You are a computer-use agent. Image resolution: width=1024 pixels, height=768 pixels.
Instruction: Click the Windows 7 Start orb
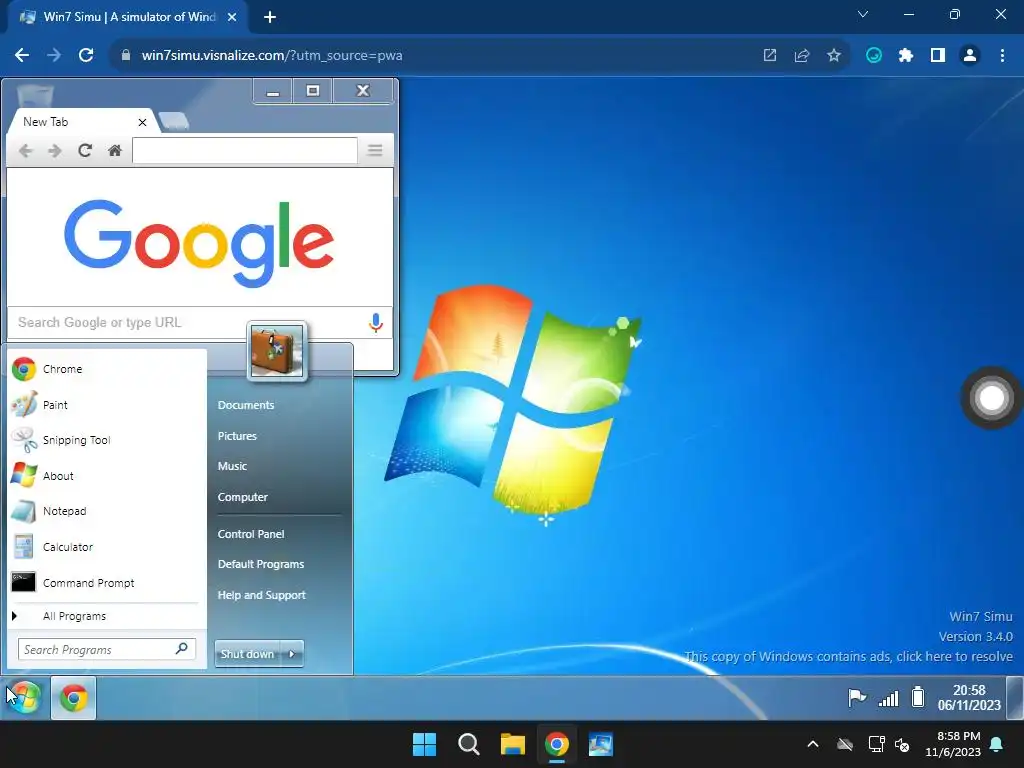[24, 697]
